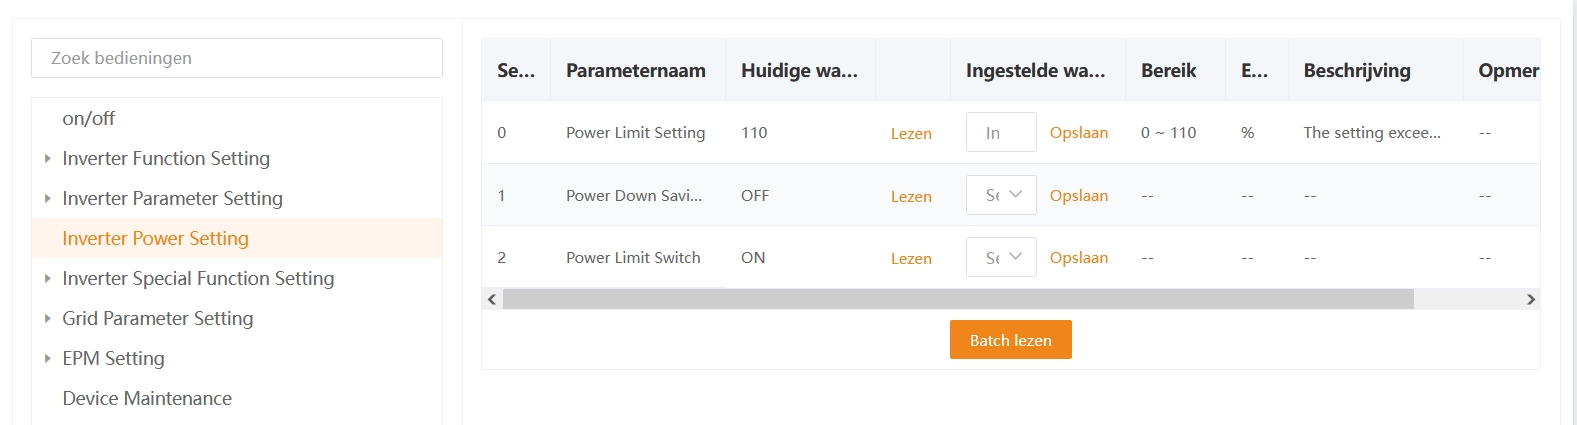Expand Grid Parameter Setting arrow
Viewport: 1577px width, 425px height.
click(47, 318)
